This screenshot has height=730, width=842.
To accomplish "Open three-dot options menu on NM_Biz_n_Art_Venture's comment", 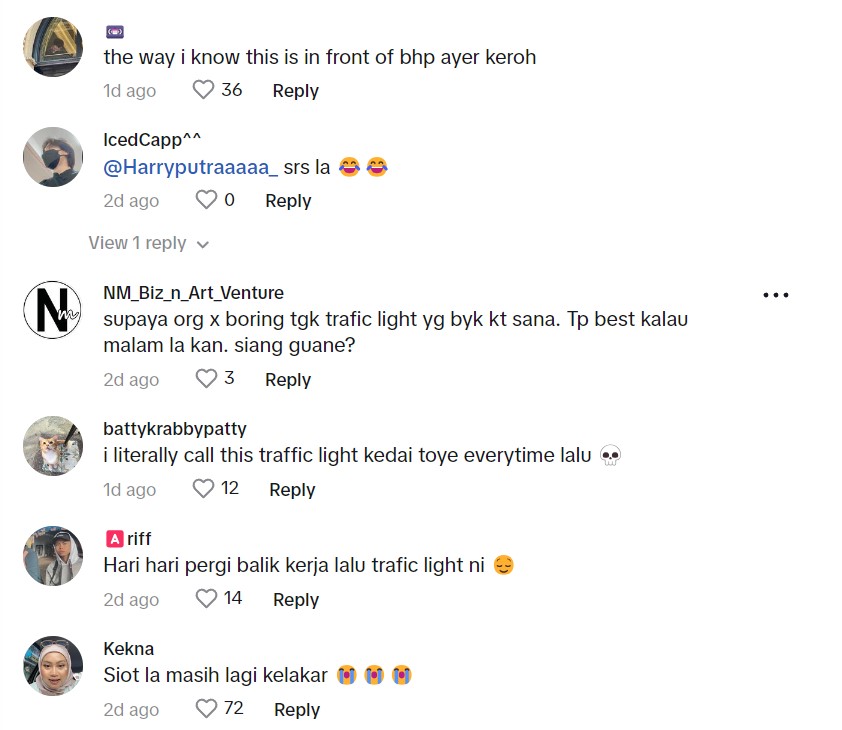I will [x=776, y=295].
